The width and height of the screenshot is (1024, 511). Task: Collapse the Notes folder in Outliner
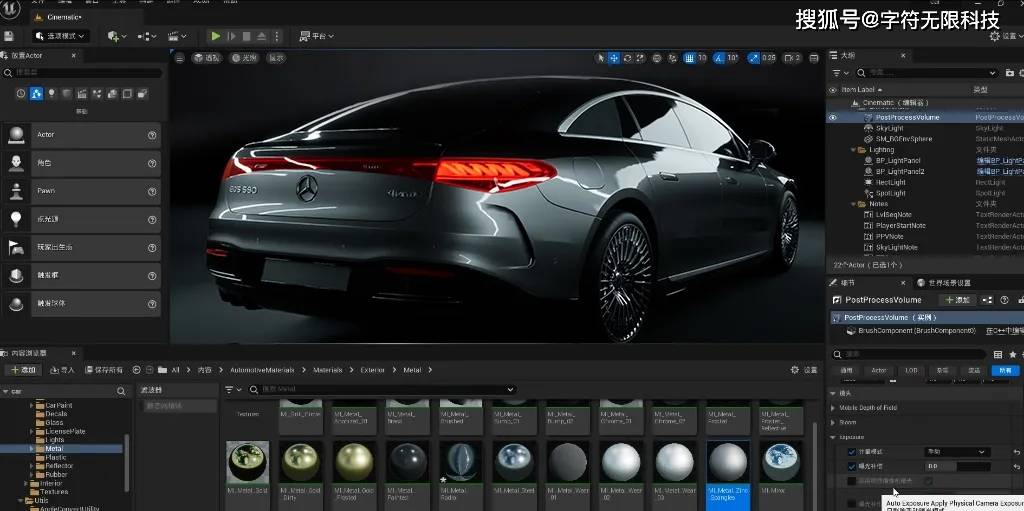[855, 204]
